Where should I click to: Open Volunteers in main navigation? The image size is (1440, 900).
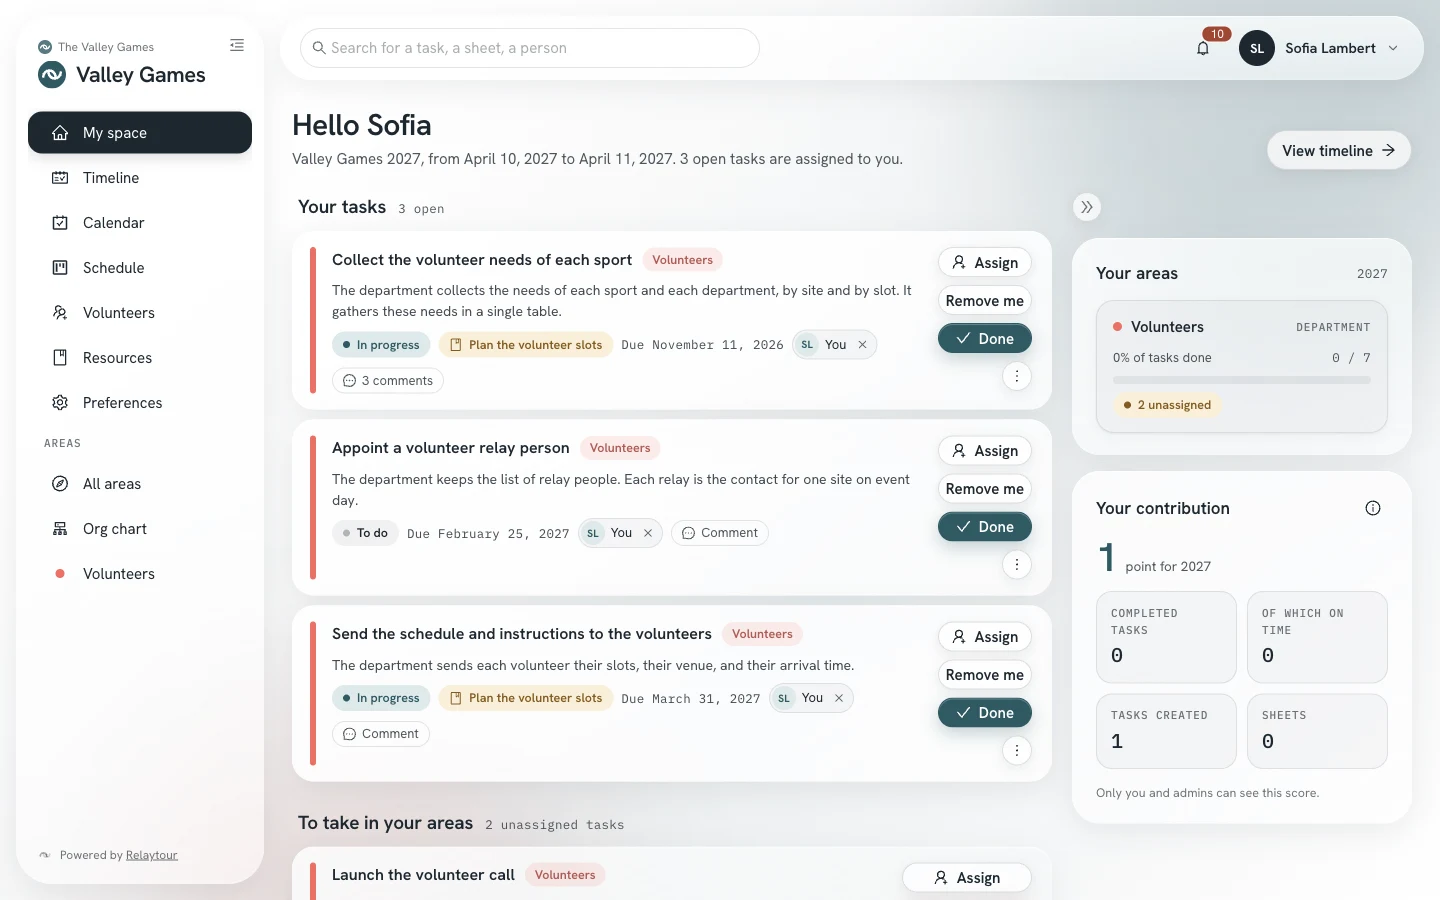(x=140, y=313)
